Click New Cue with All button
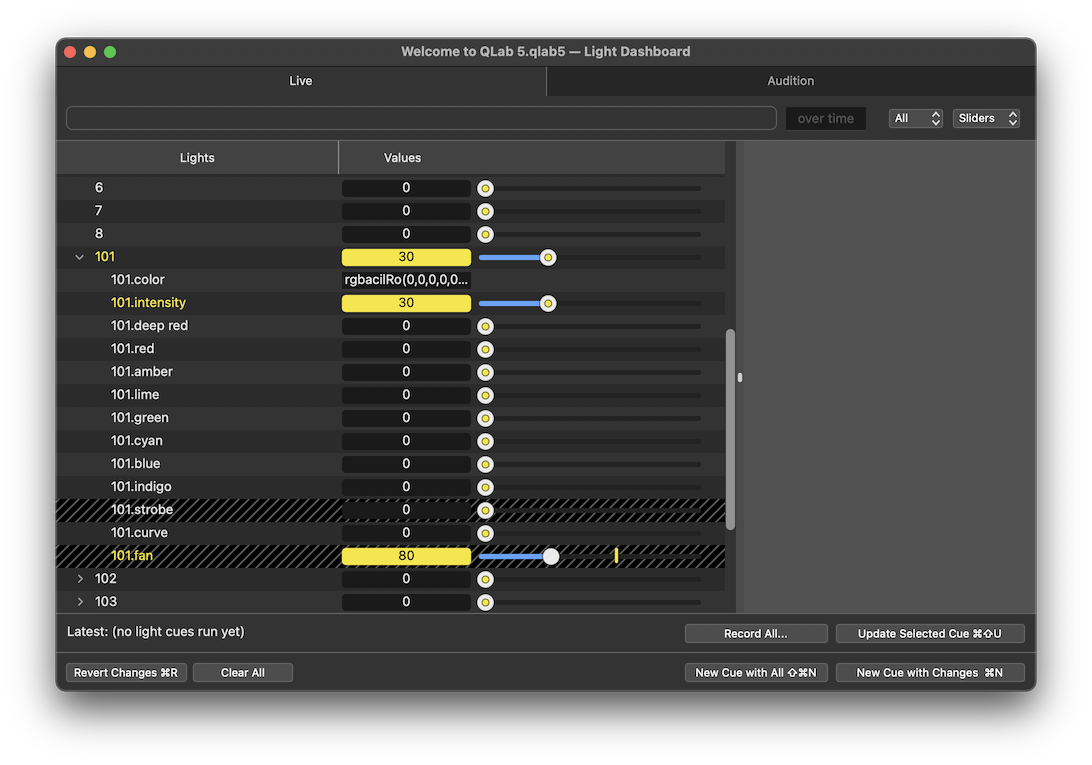1092x765 pixels. 756,673
